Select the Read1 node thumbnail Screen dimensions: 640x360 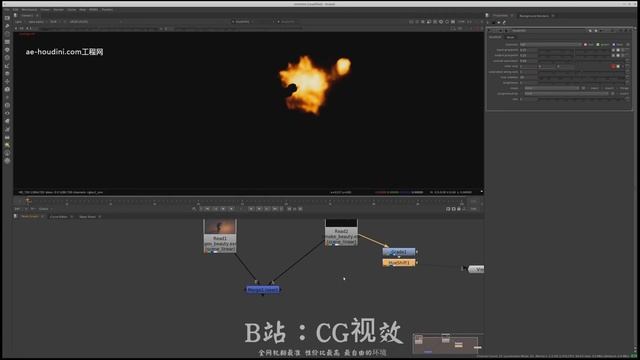[220, 227]
